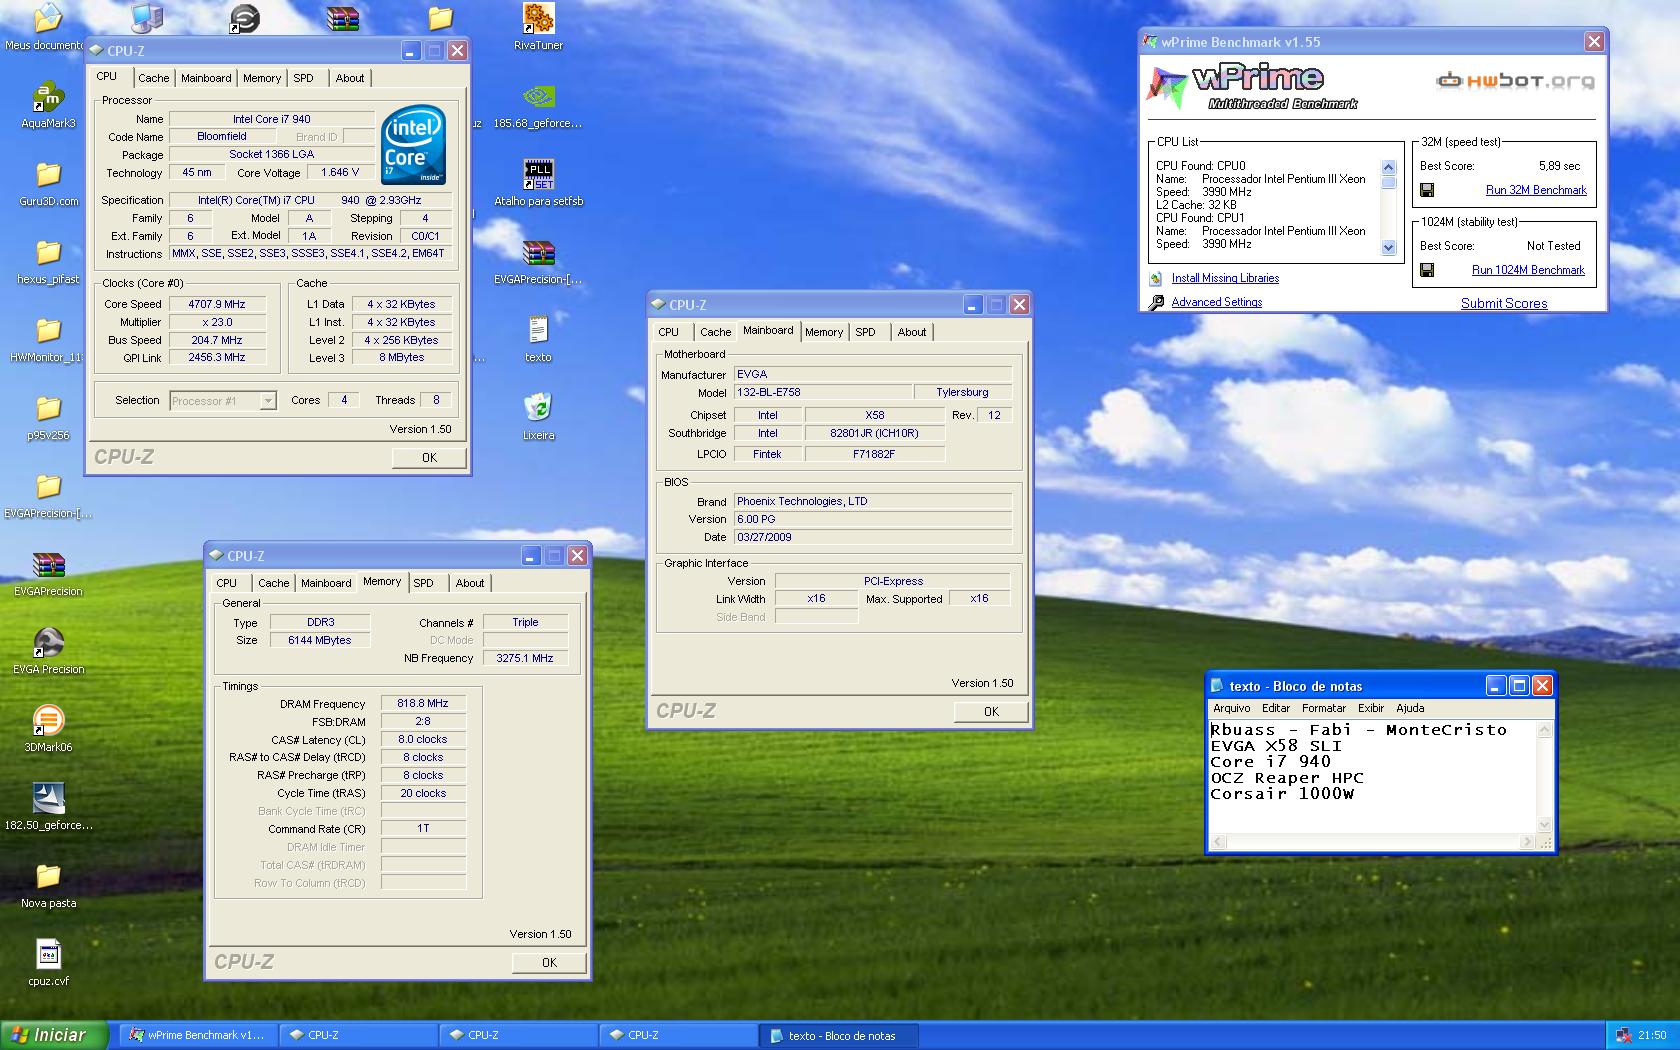Click the Core Voltage 1.646 V value
The height and width of the screenshot is (1050, 1680).
coord(340,173)
